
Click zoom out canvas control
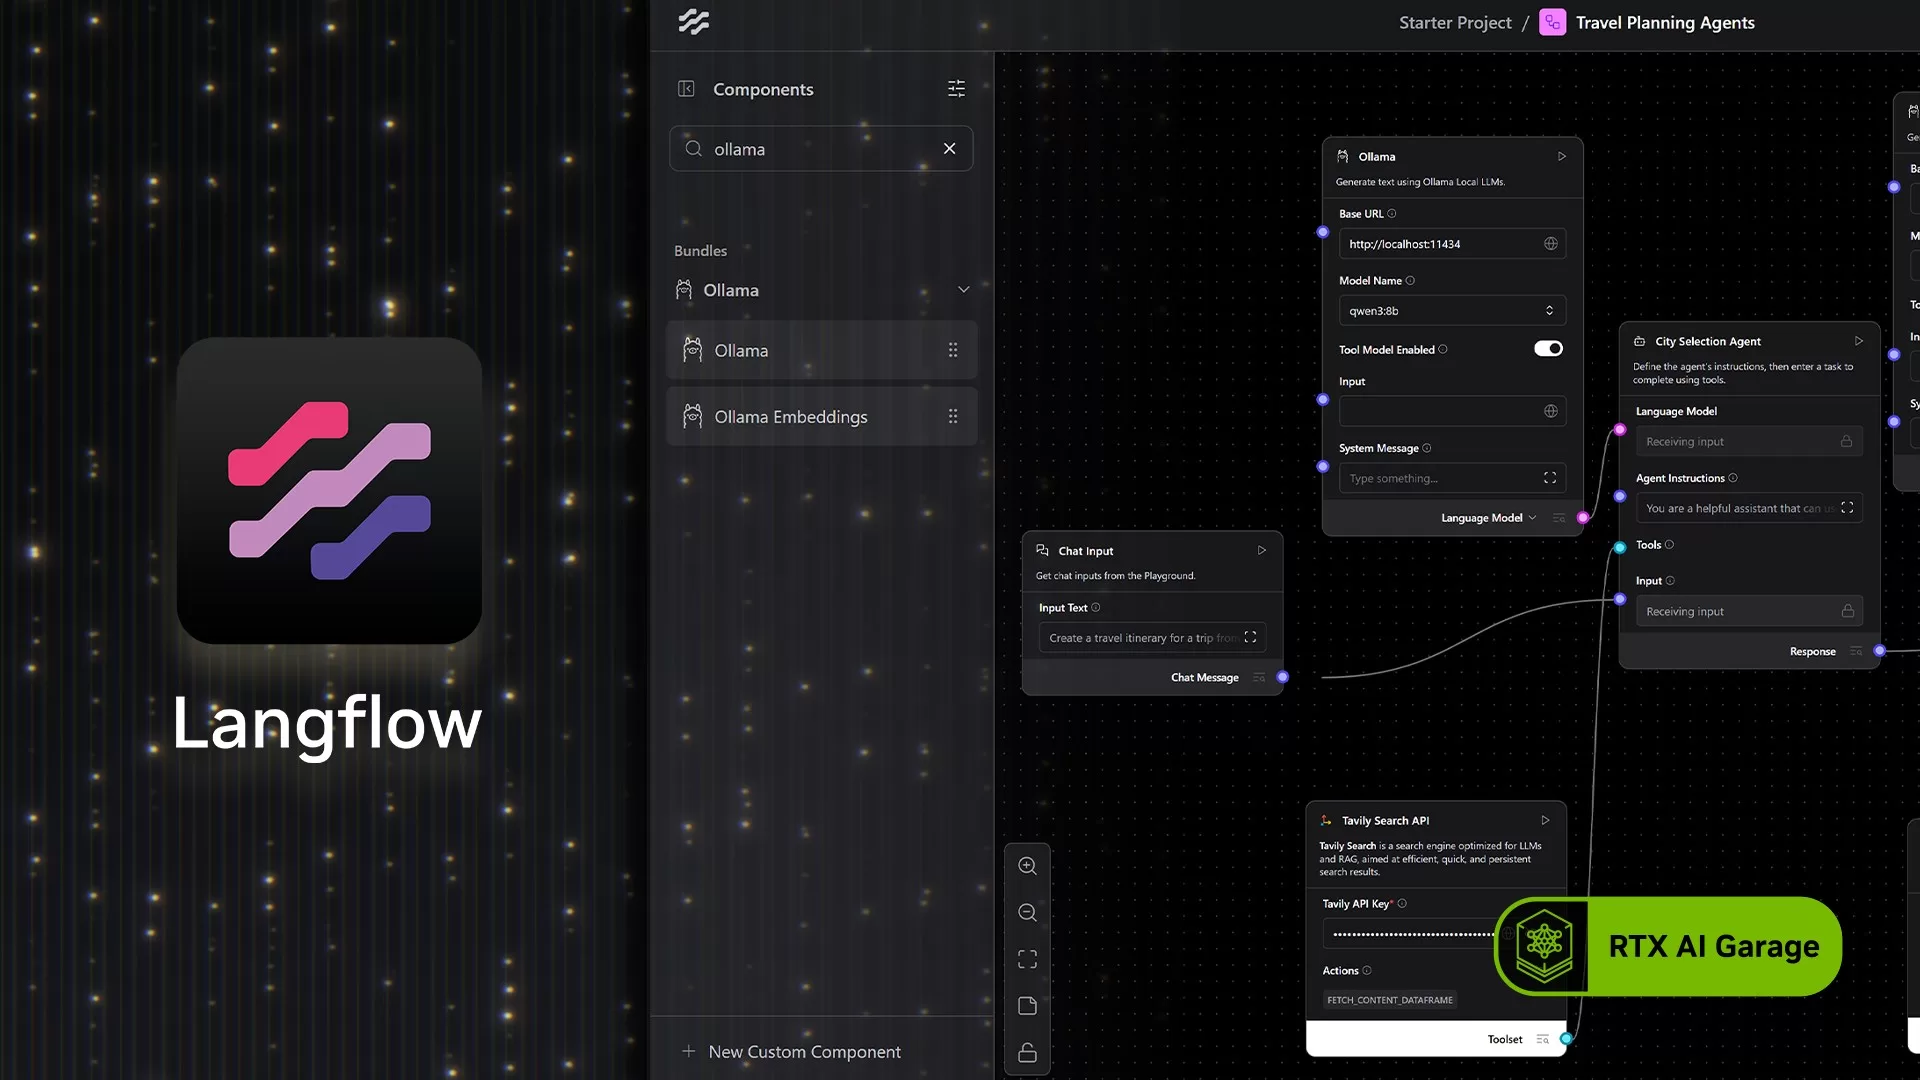click(1027, 912)
